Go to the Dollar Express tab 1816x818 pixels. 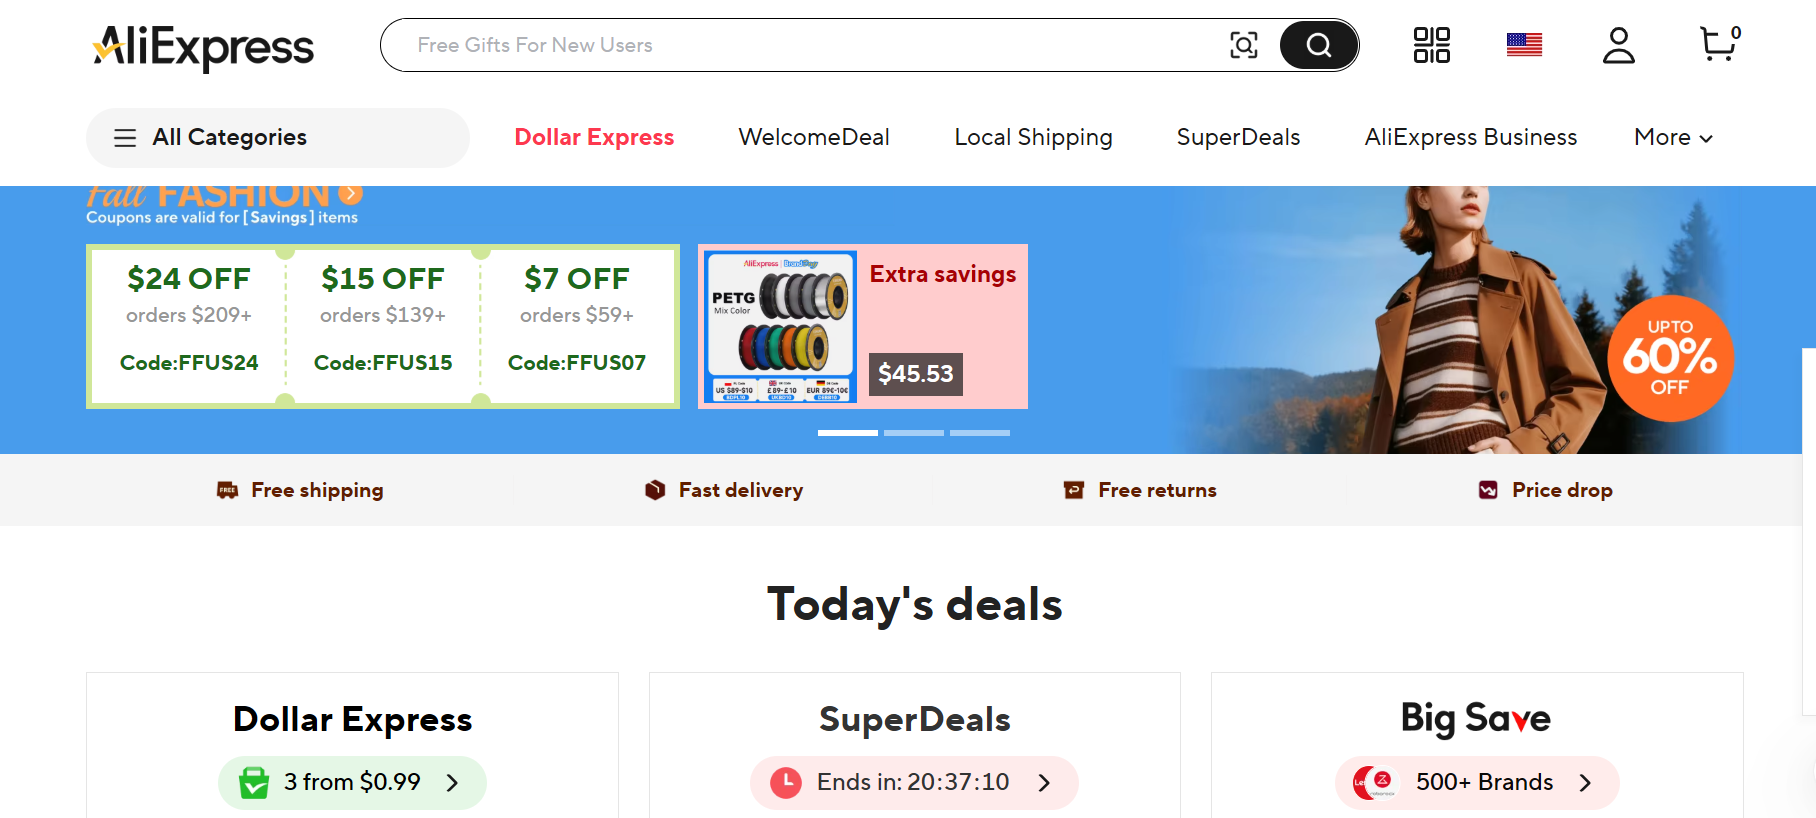click(594, 138)
